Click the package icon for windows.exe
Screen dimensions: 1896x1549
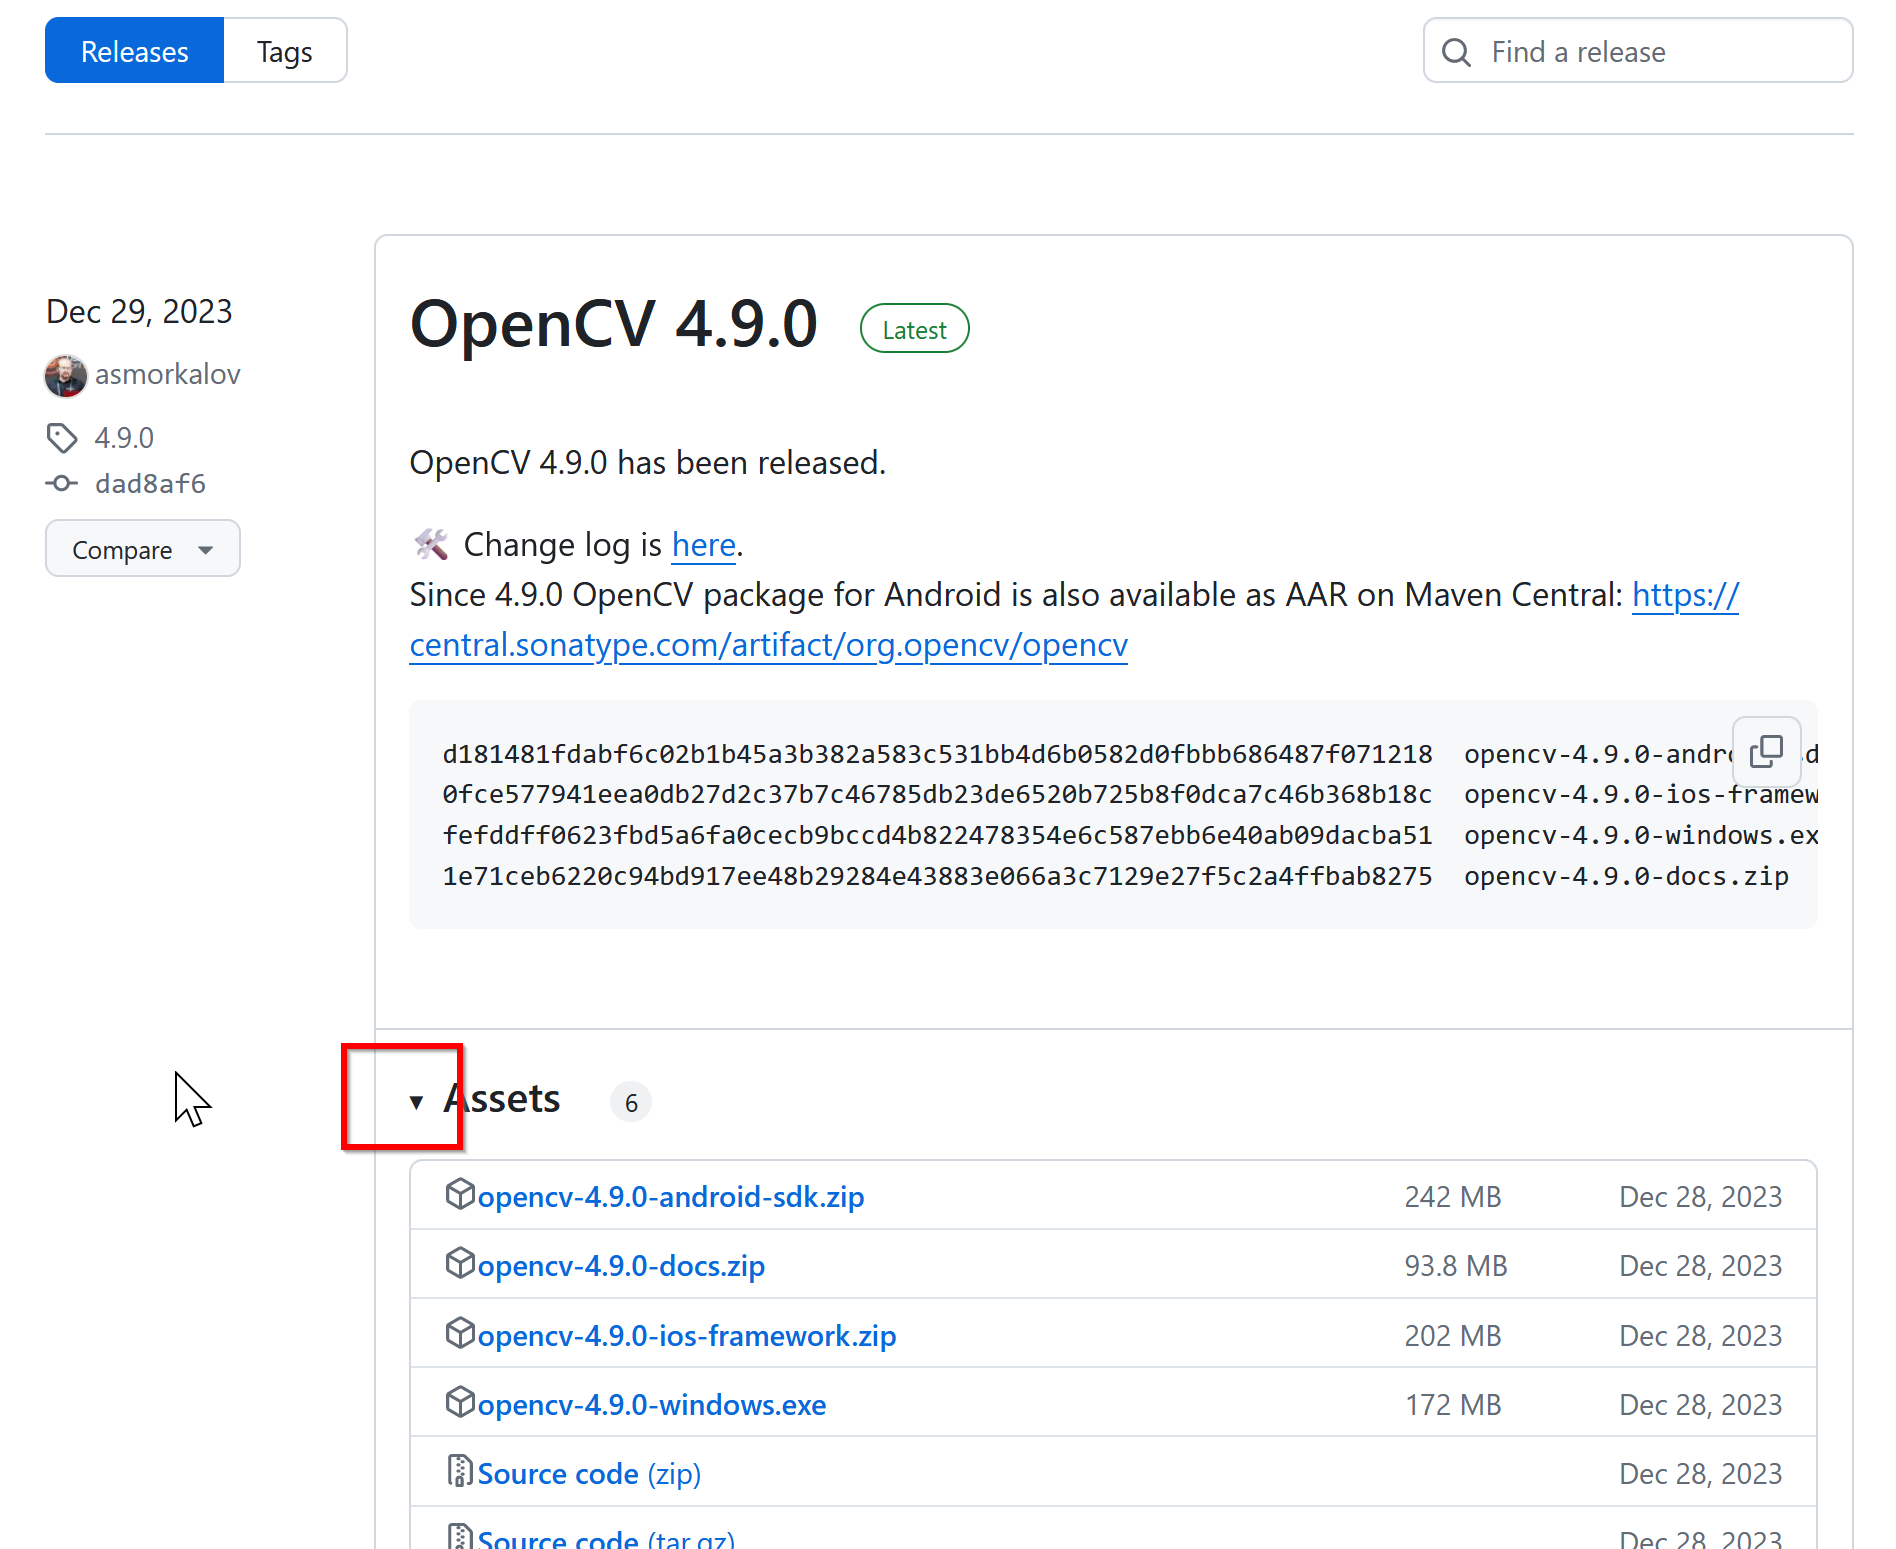point(460,1402)
